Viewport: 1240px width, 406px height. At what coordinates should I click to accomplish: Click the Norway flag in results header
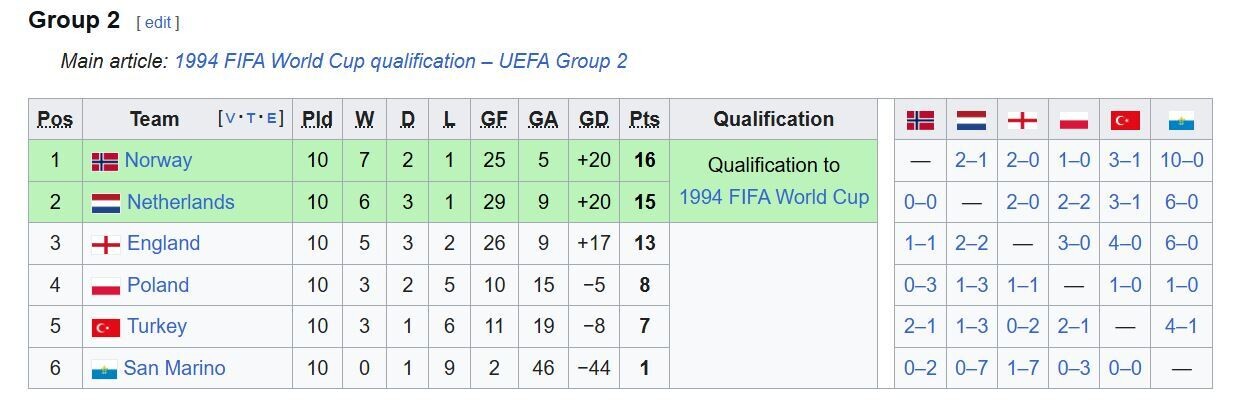click(x=920, y=120)
